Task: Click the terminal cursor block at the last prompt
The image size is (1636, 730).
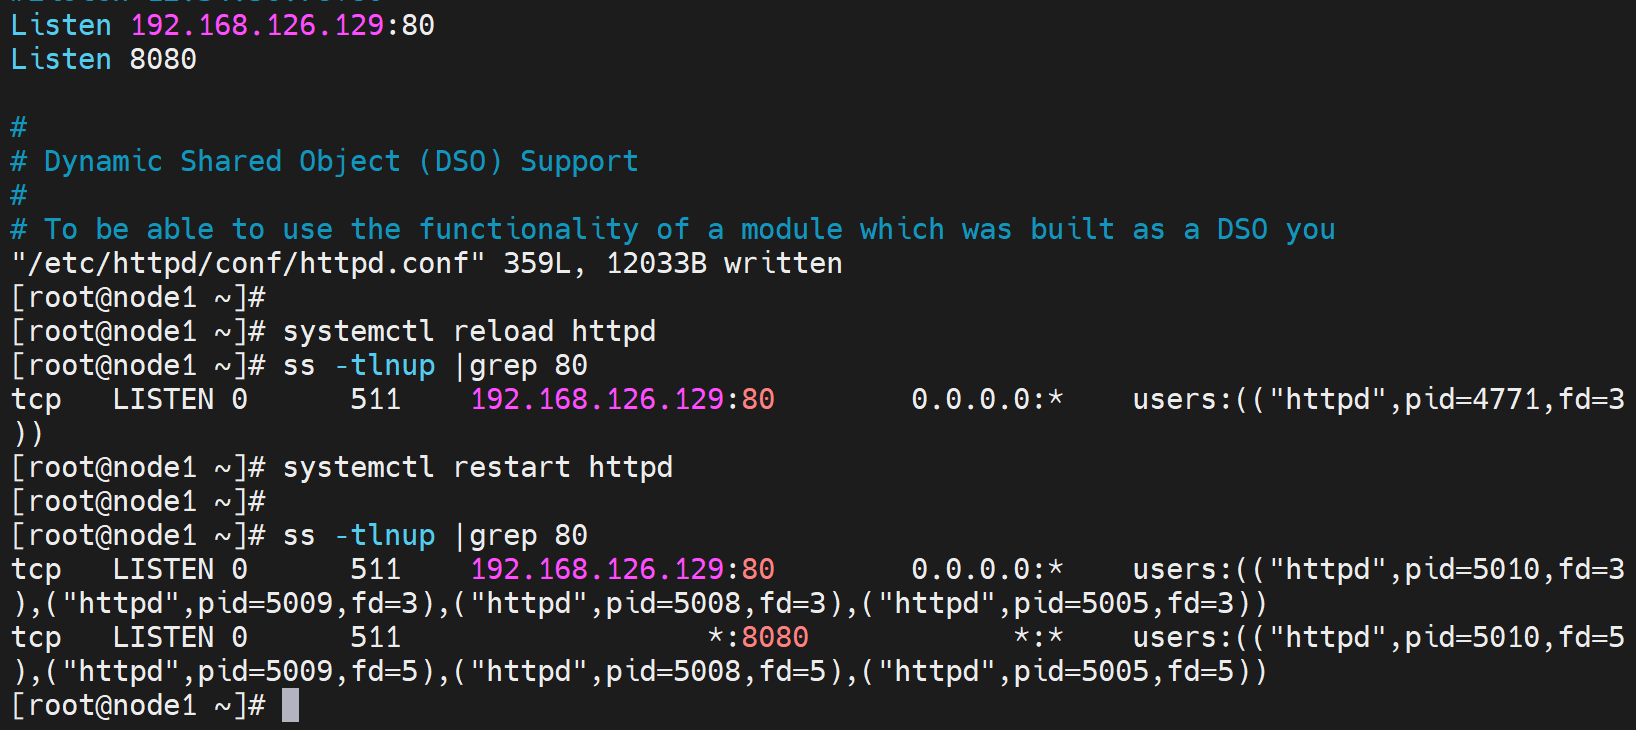Action: 290,705
